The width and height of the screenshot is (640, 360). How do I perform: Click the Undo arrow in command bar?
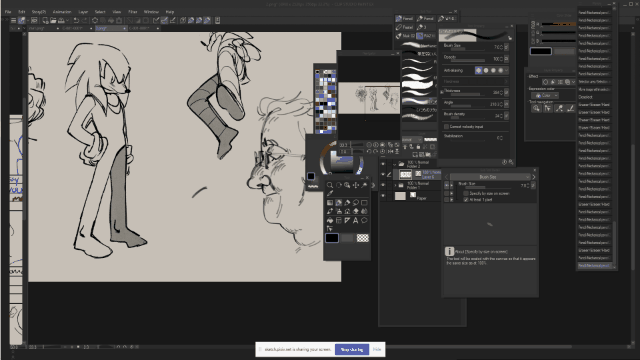(x=76, y=20)
